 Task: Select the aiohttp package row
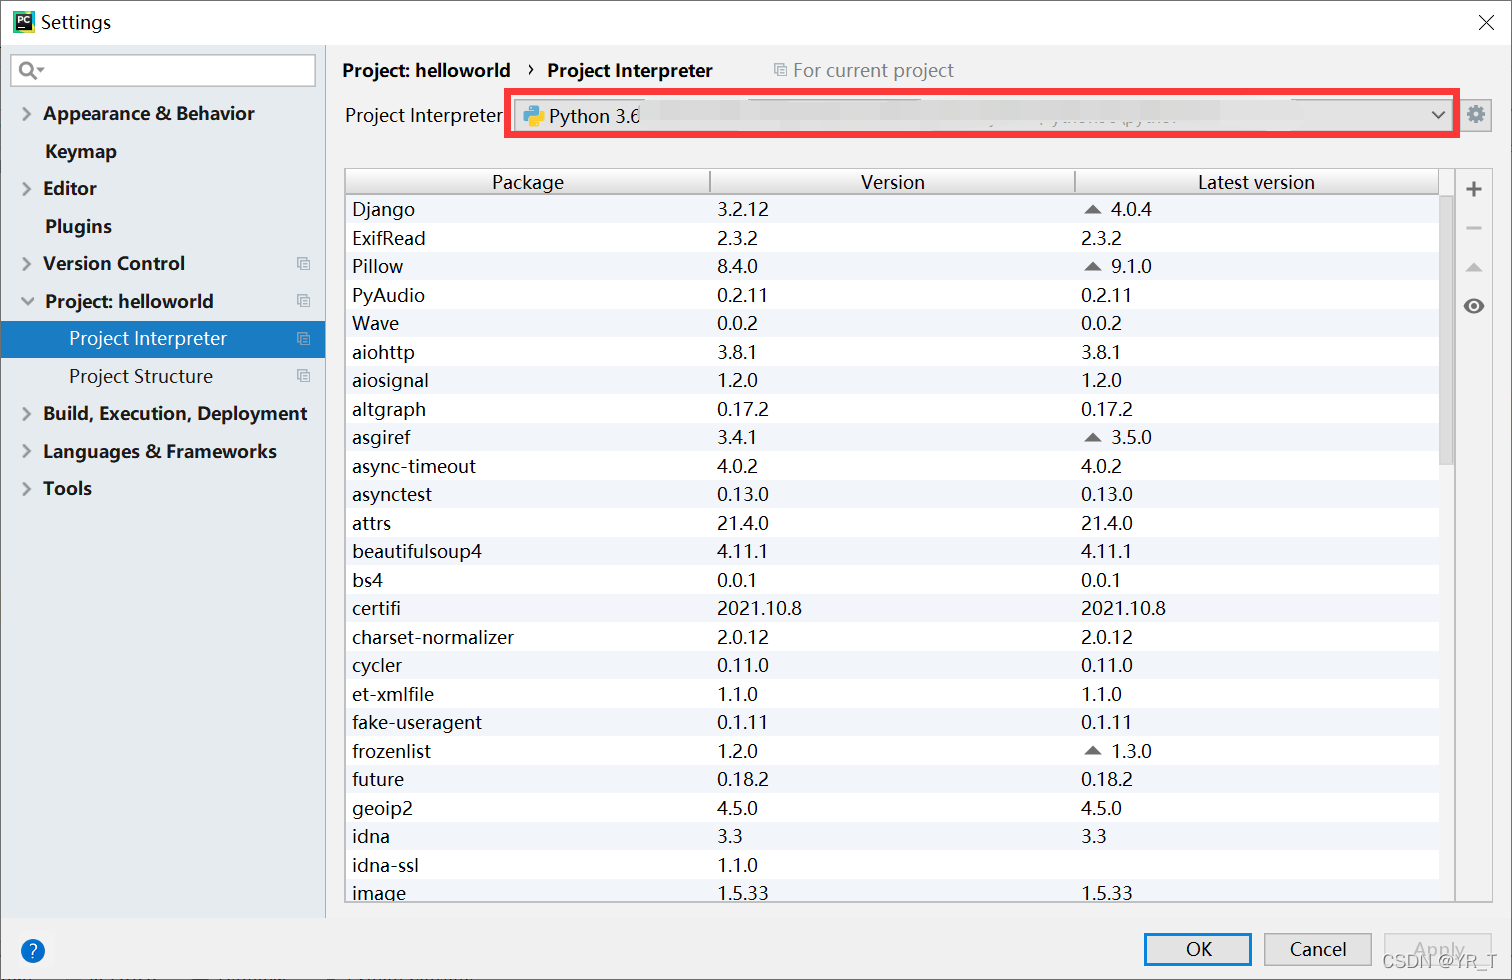click(x=892, y=352)
